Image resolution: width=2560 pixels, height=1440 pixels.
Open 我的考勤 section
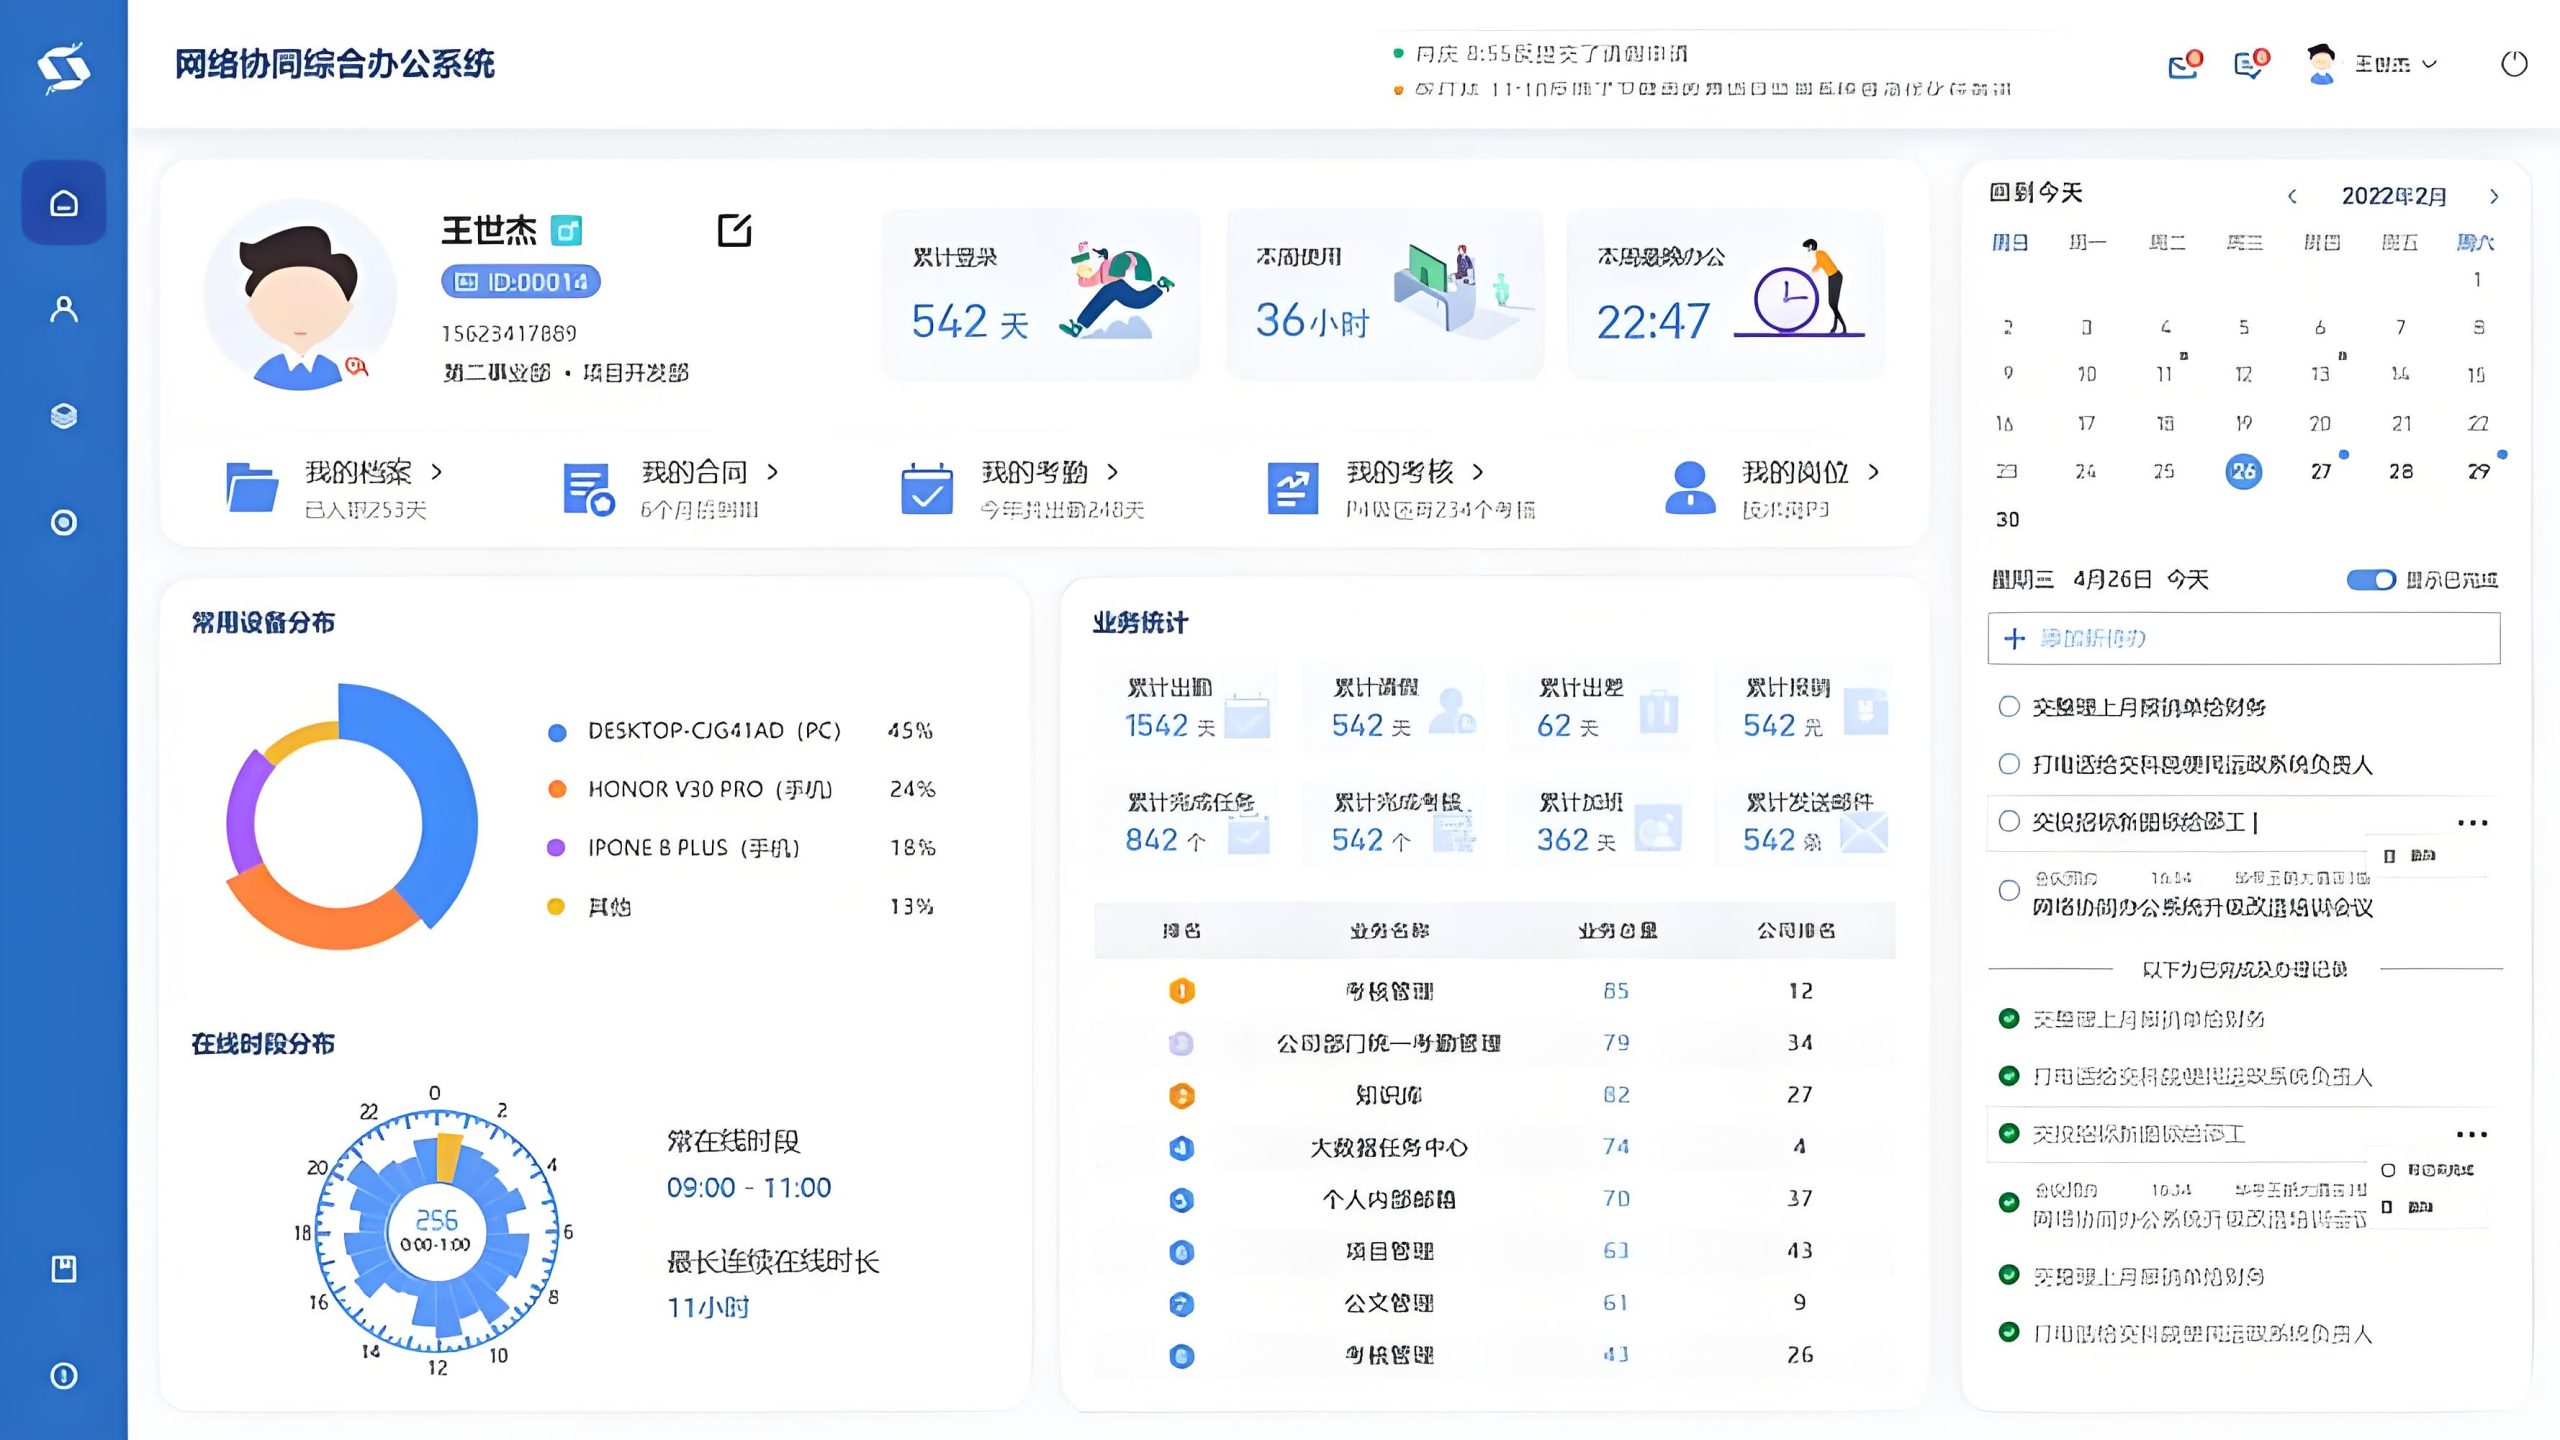click(1034, 472)
